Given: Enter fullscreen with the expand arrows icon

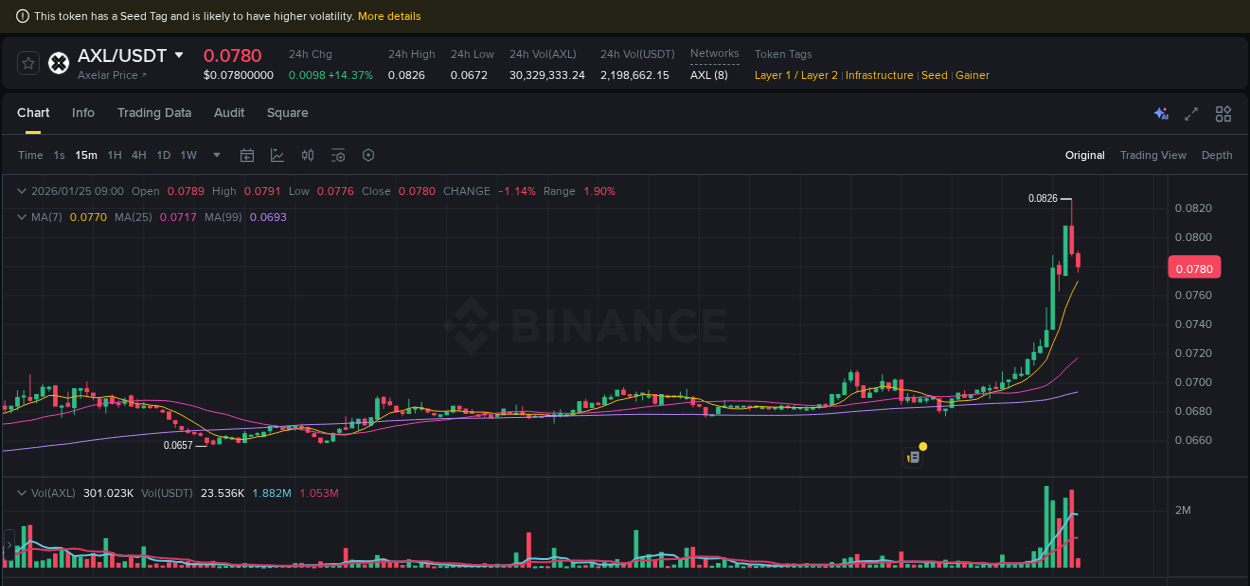Looking at the screenshot, I should pyautogui.click(x=1192, y=114).
